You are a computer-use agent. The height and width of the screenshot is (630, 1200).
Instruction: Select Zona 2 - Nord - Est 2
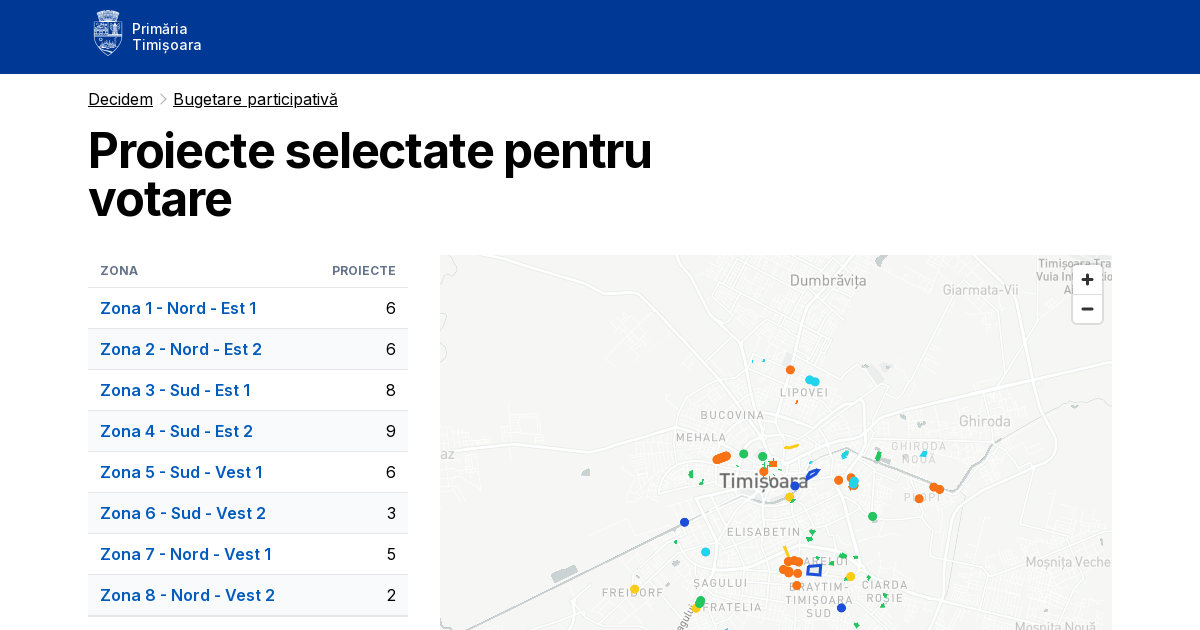coord(180,349)
